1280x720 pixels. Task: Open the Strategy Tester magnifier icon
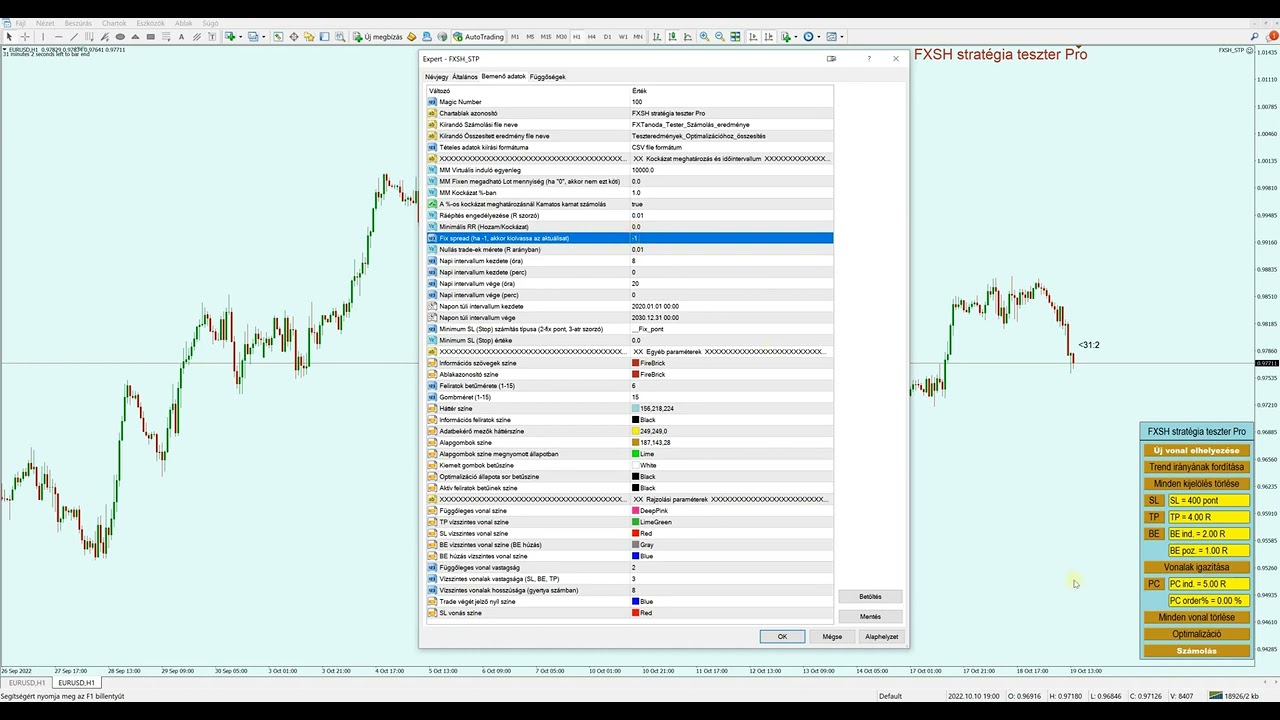point(340,37)
